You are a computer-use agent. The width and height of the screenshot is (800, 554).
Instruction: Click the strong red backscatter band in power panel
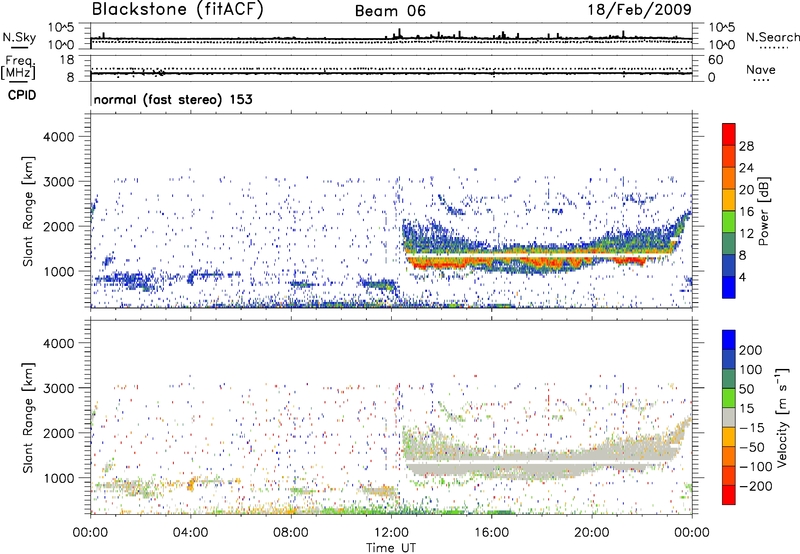[x=526, y=262]
